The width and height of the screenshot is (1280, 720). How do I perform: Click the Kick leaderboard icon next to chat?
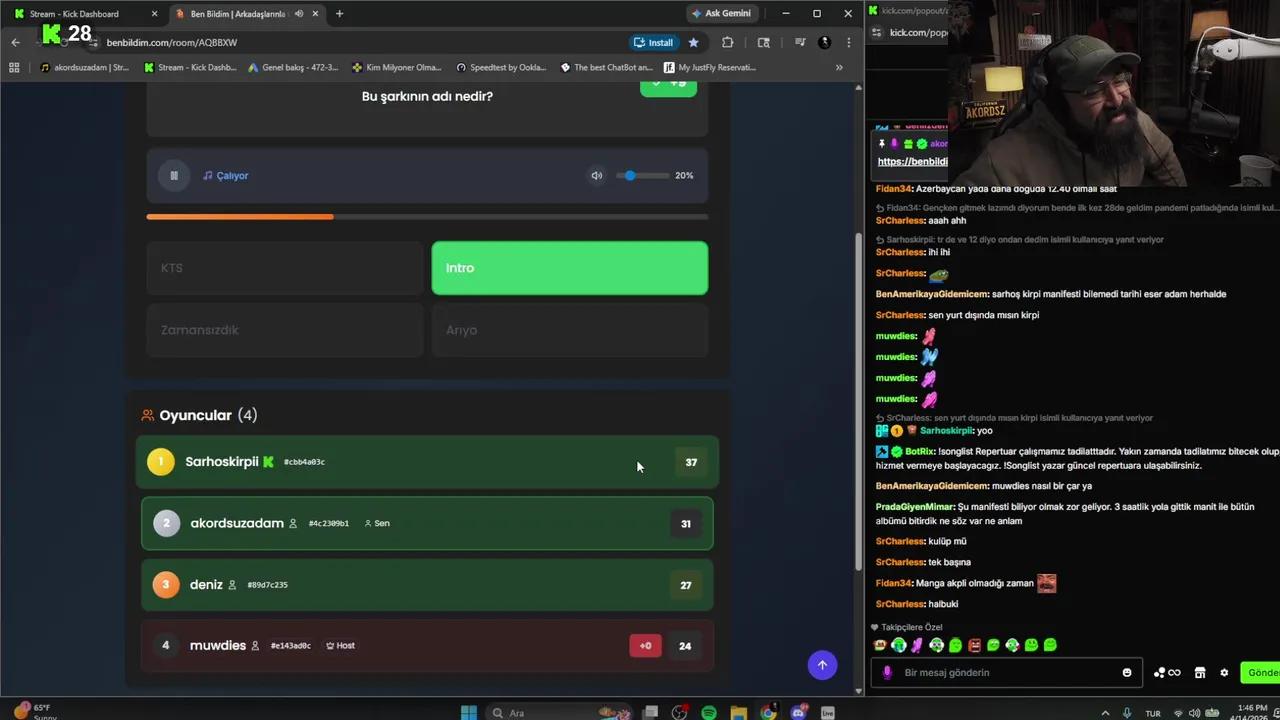pyautogui.click(x=1158, y=672)
